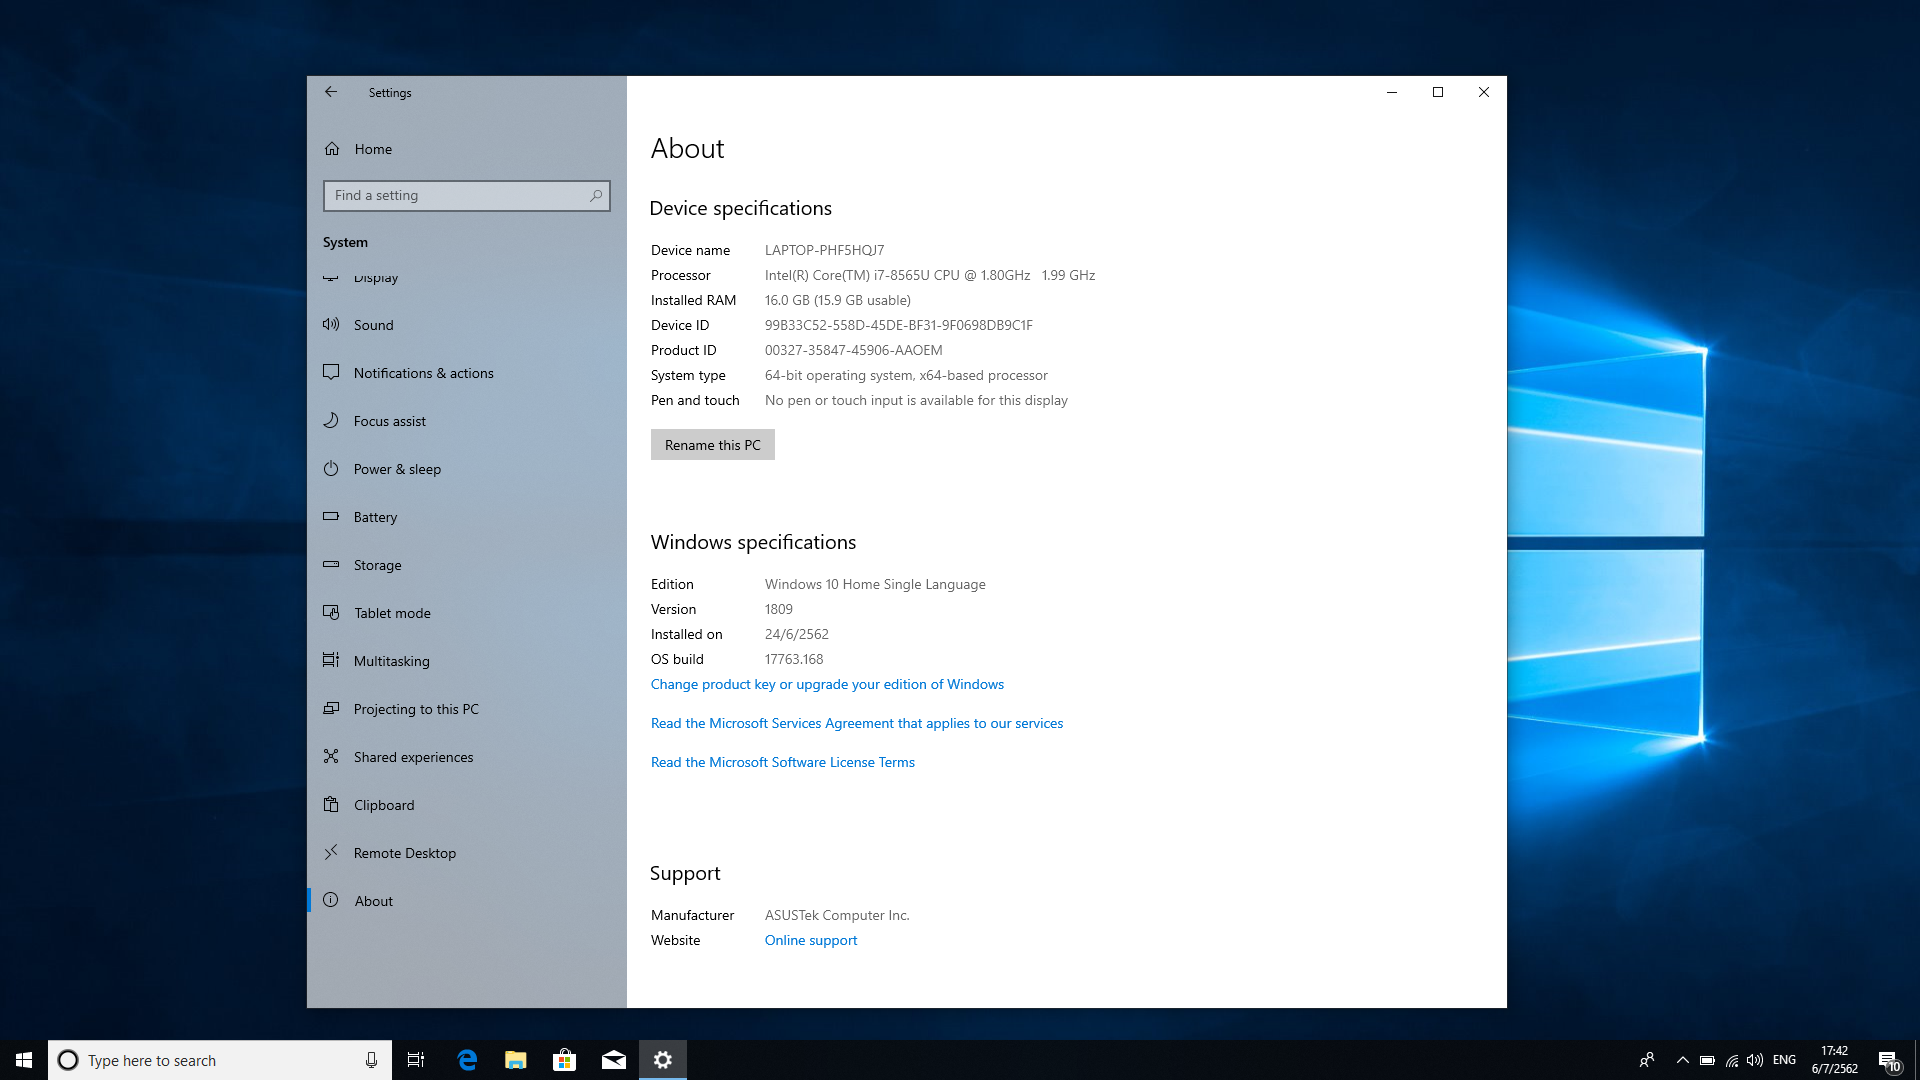Click the Multitasking icon
The image size is (1920, 1080).
tap(331, 660)
